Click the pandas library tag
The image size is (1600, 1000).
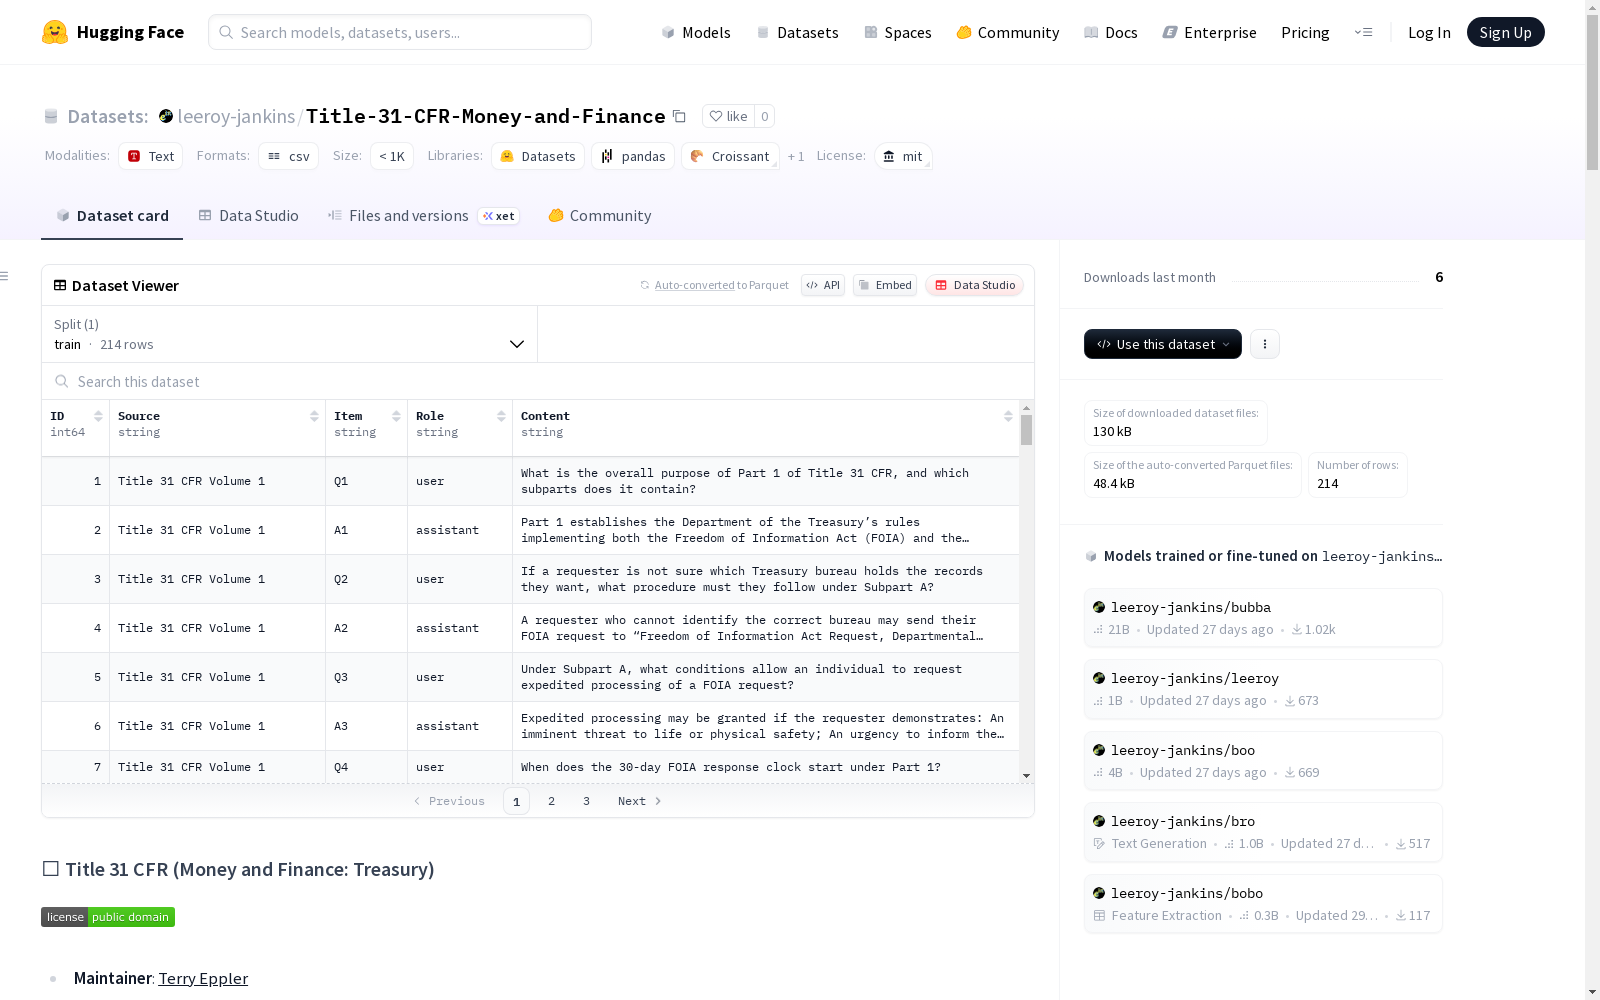click(x=633, y=156)
